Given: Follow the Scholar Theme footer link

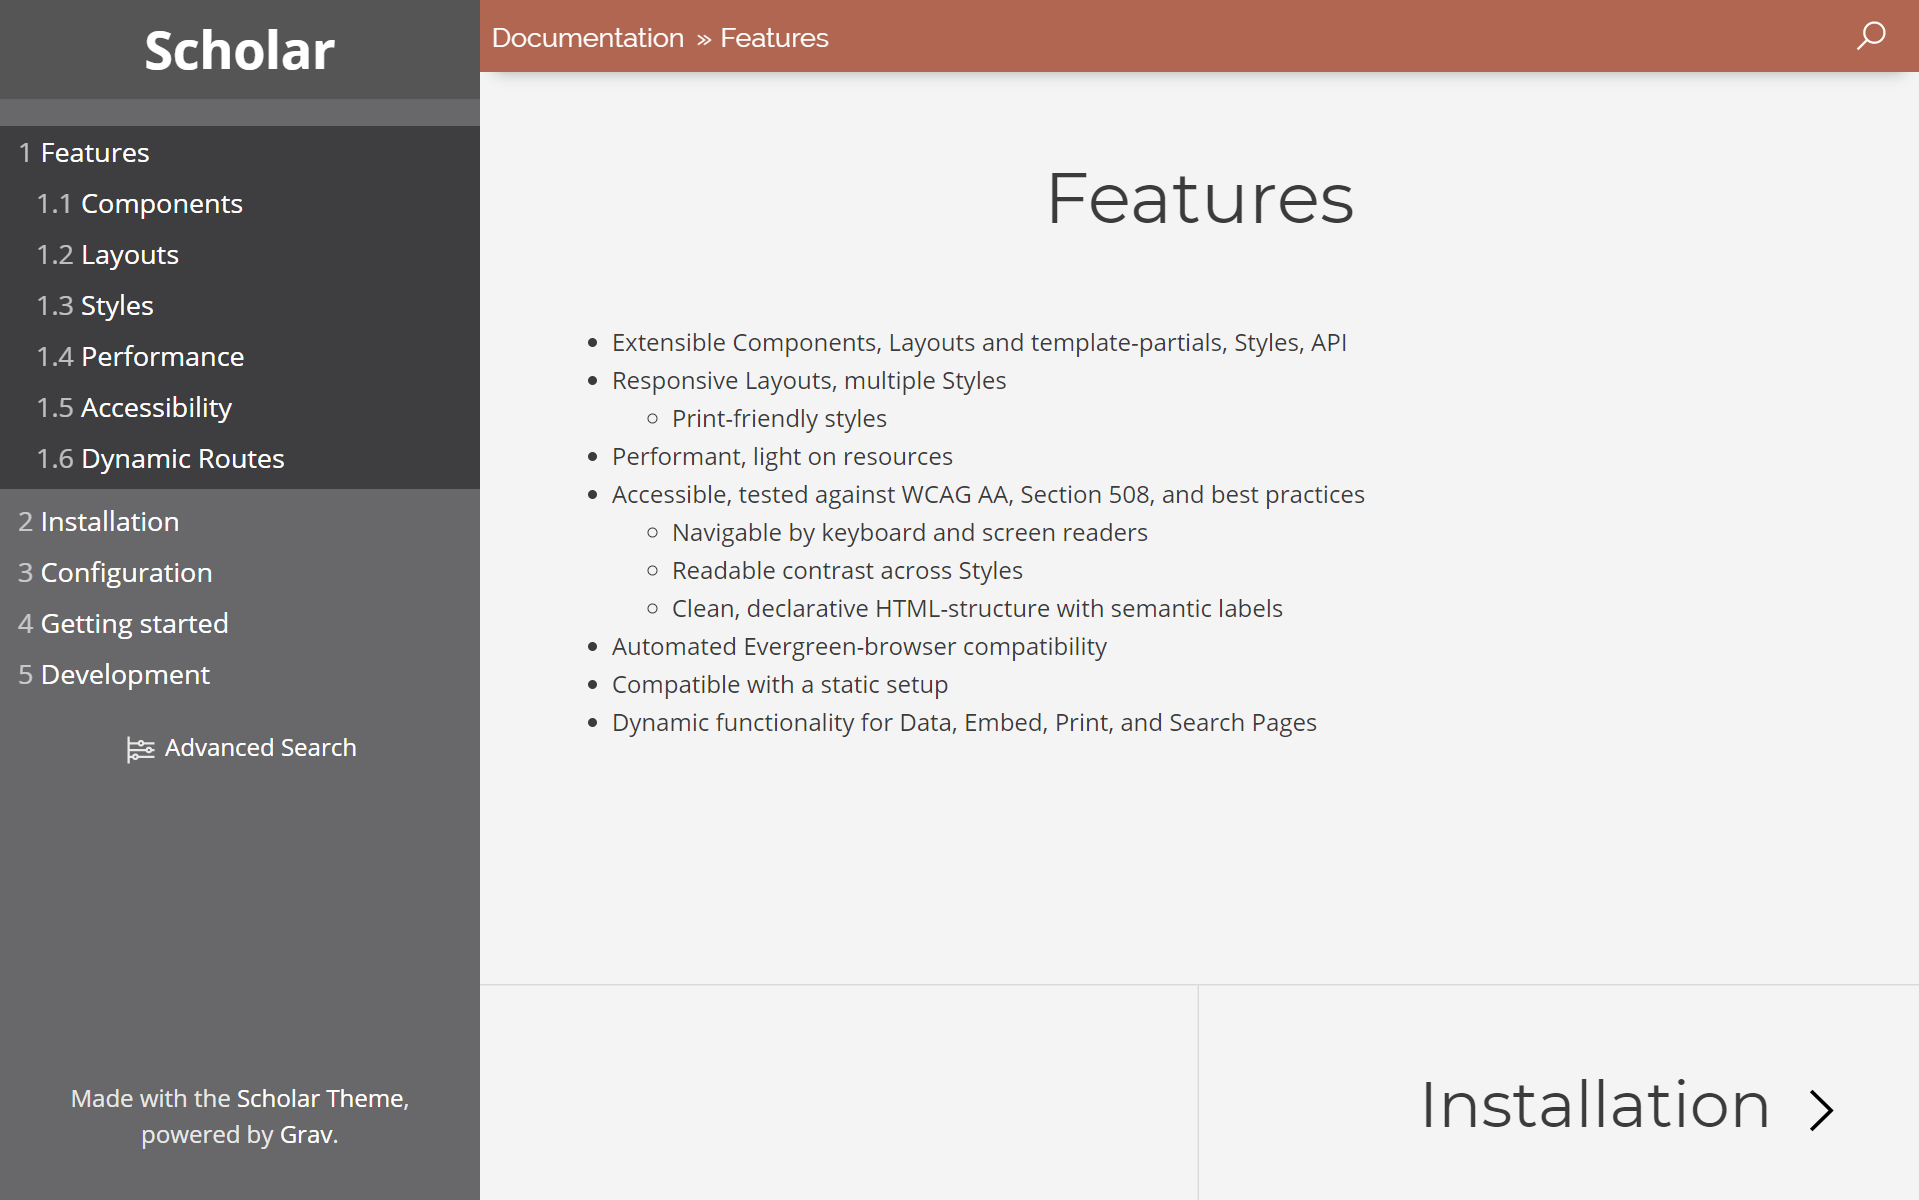Looking at the screenshot, I should (x=321, y=1098).
